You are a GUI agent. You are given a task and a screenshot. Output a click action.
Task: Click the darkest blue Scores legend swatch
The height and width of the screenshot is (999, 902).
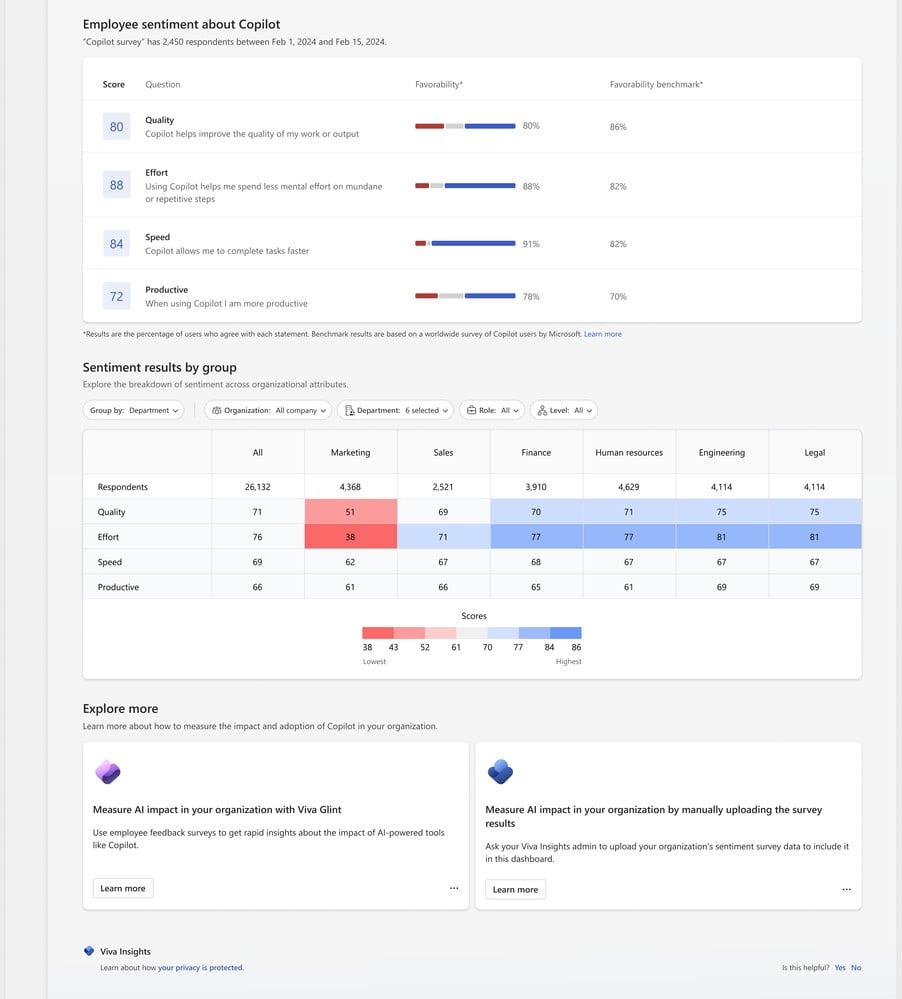pos(566,633)
